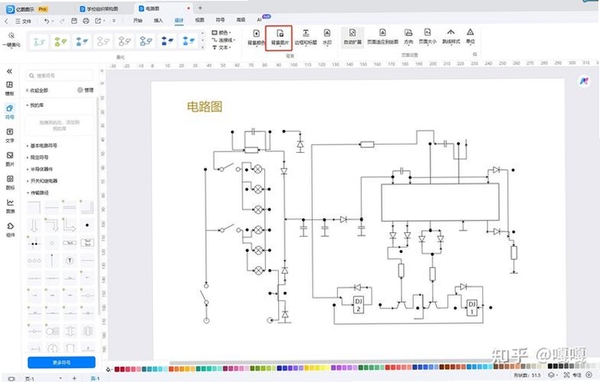This screenshot has height=382, width=600.
Task: Switch to the Insert (插入) ribbon tab
Action: [x=158, y=20]
